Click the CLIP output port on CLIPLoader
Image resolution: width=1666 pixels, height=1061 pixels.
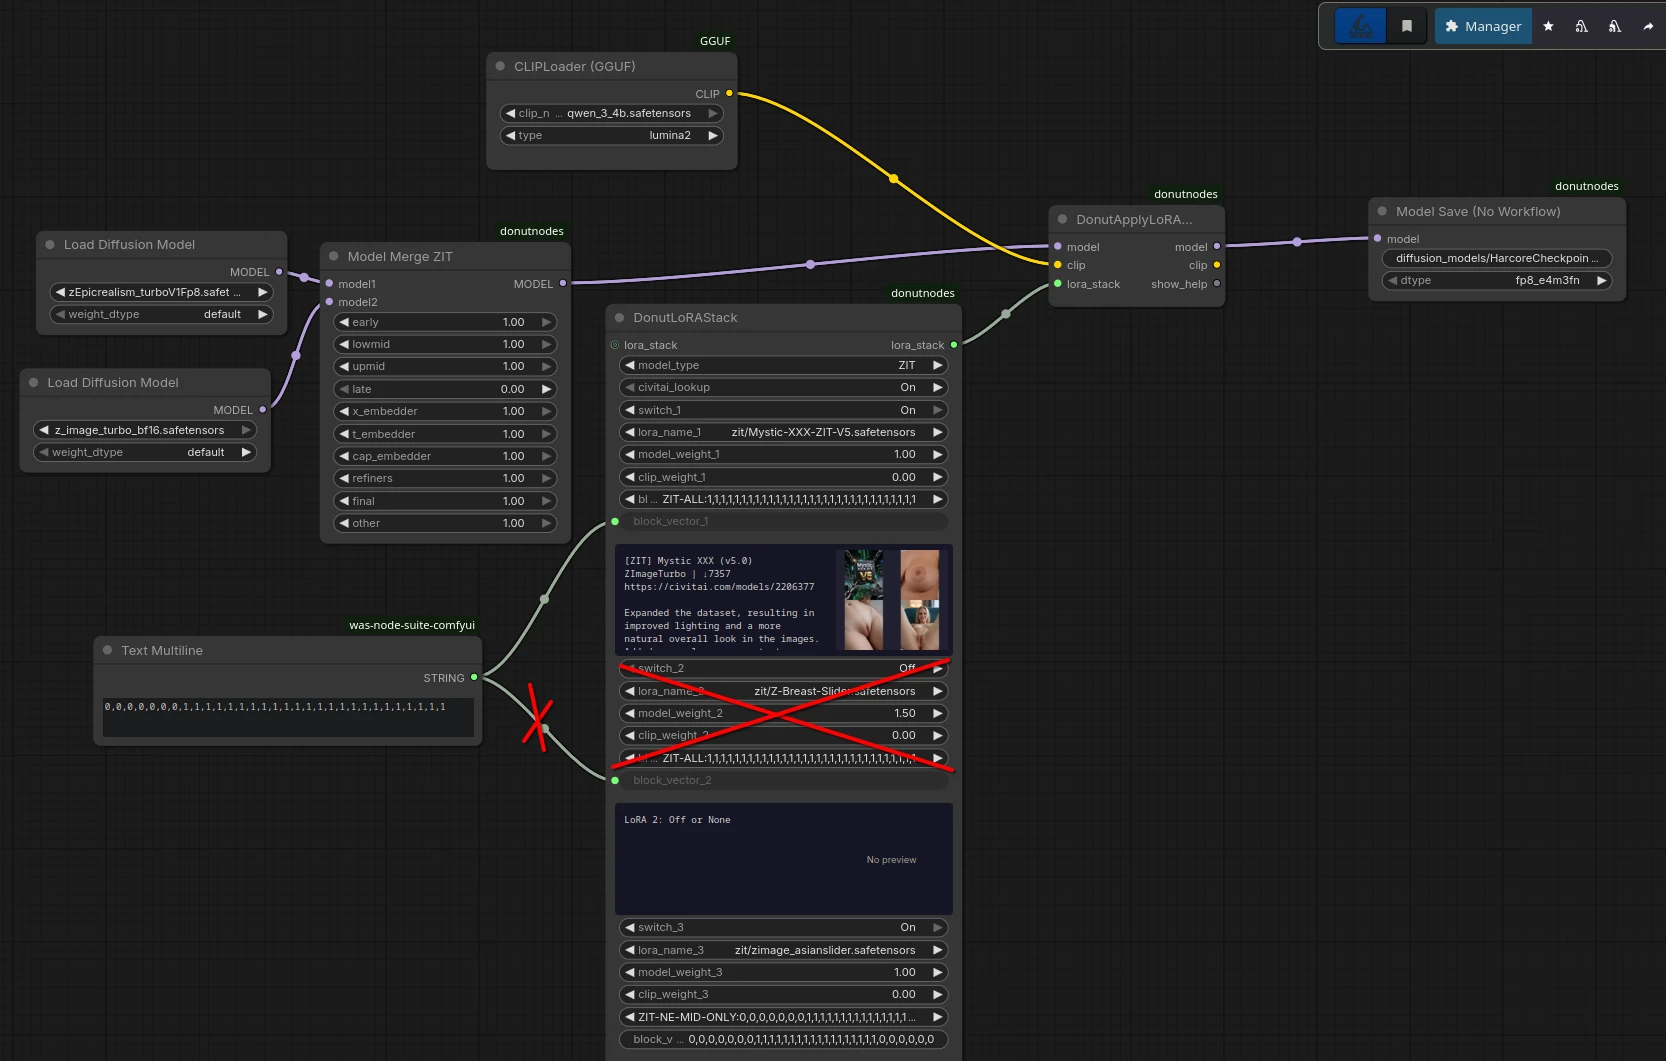729,93
